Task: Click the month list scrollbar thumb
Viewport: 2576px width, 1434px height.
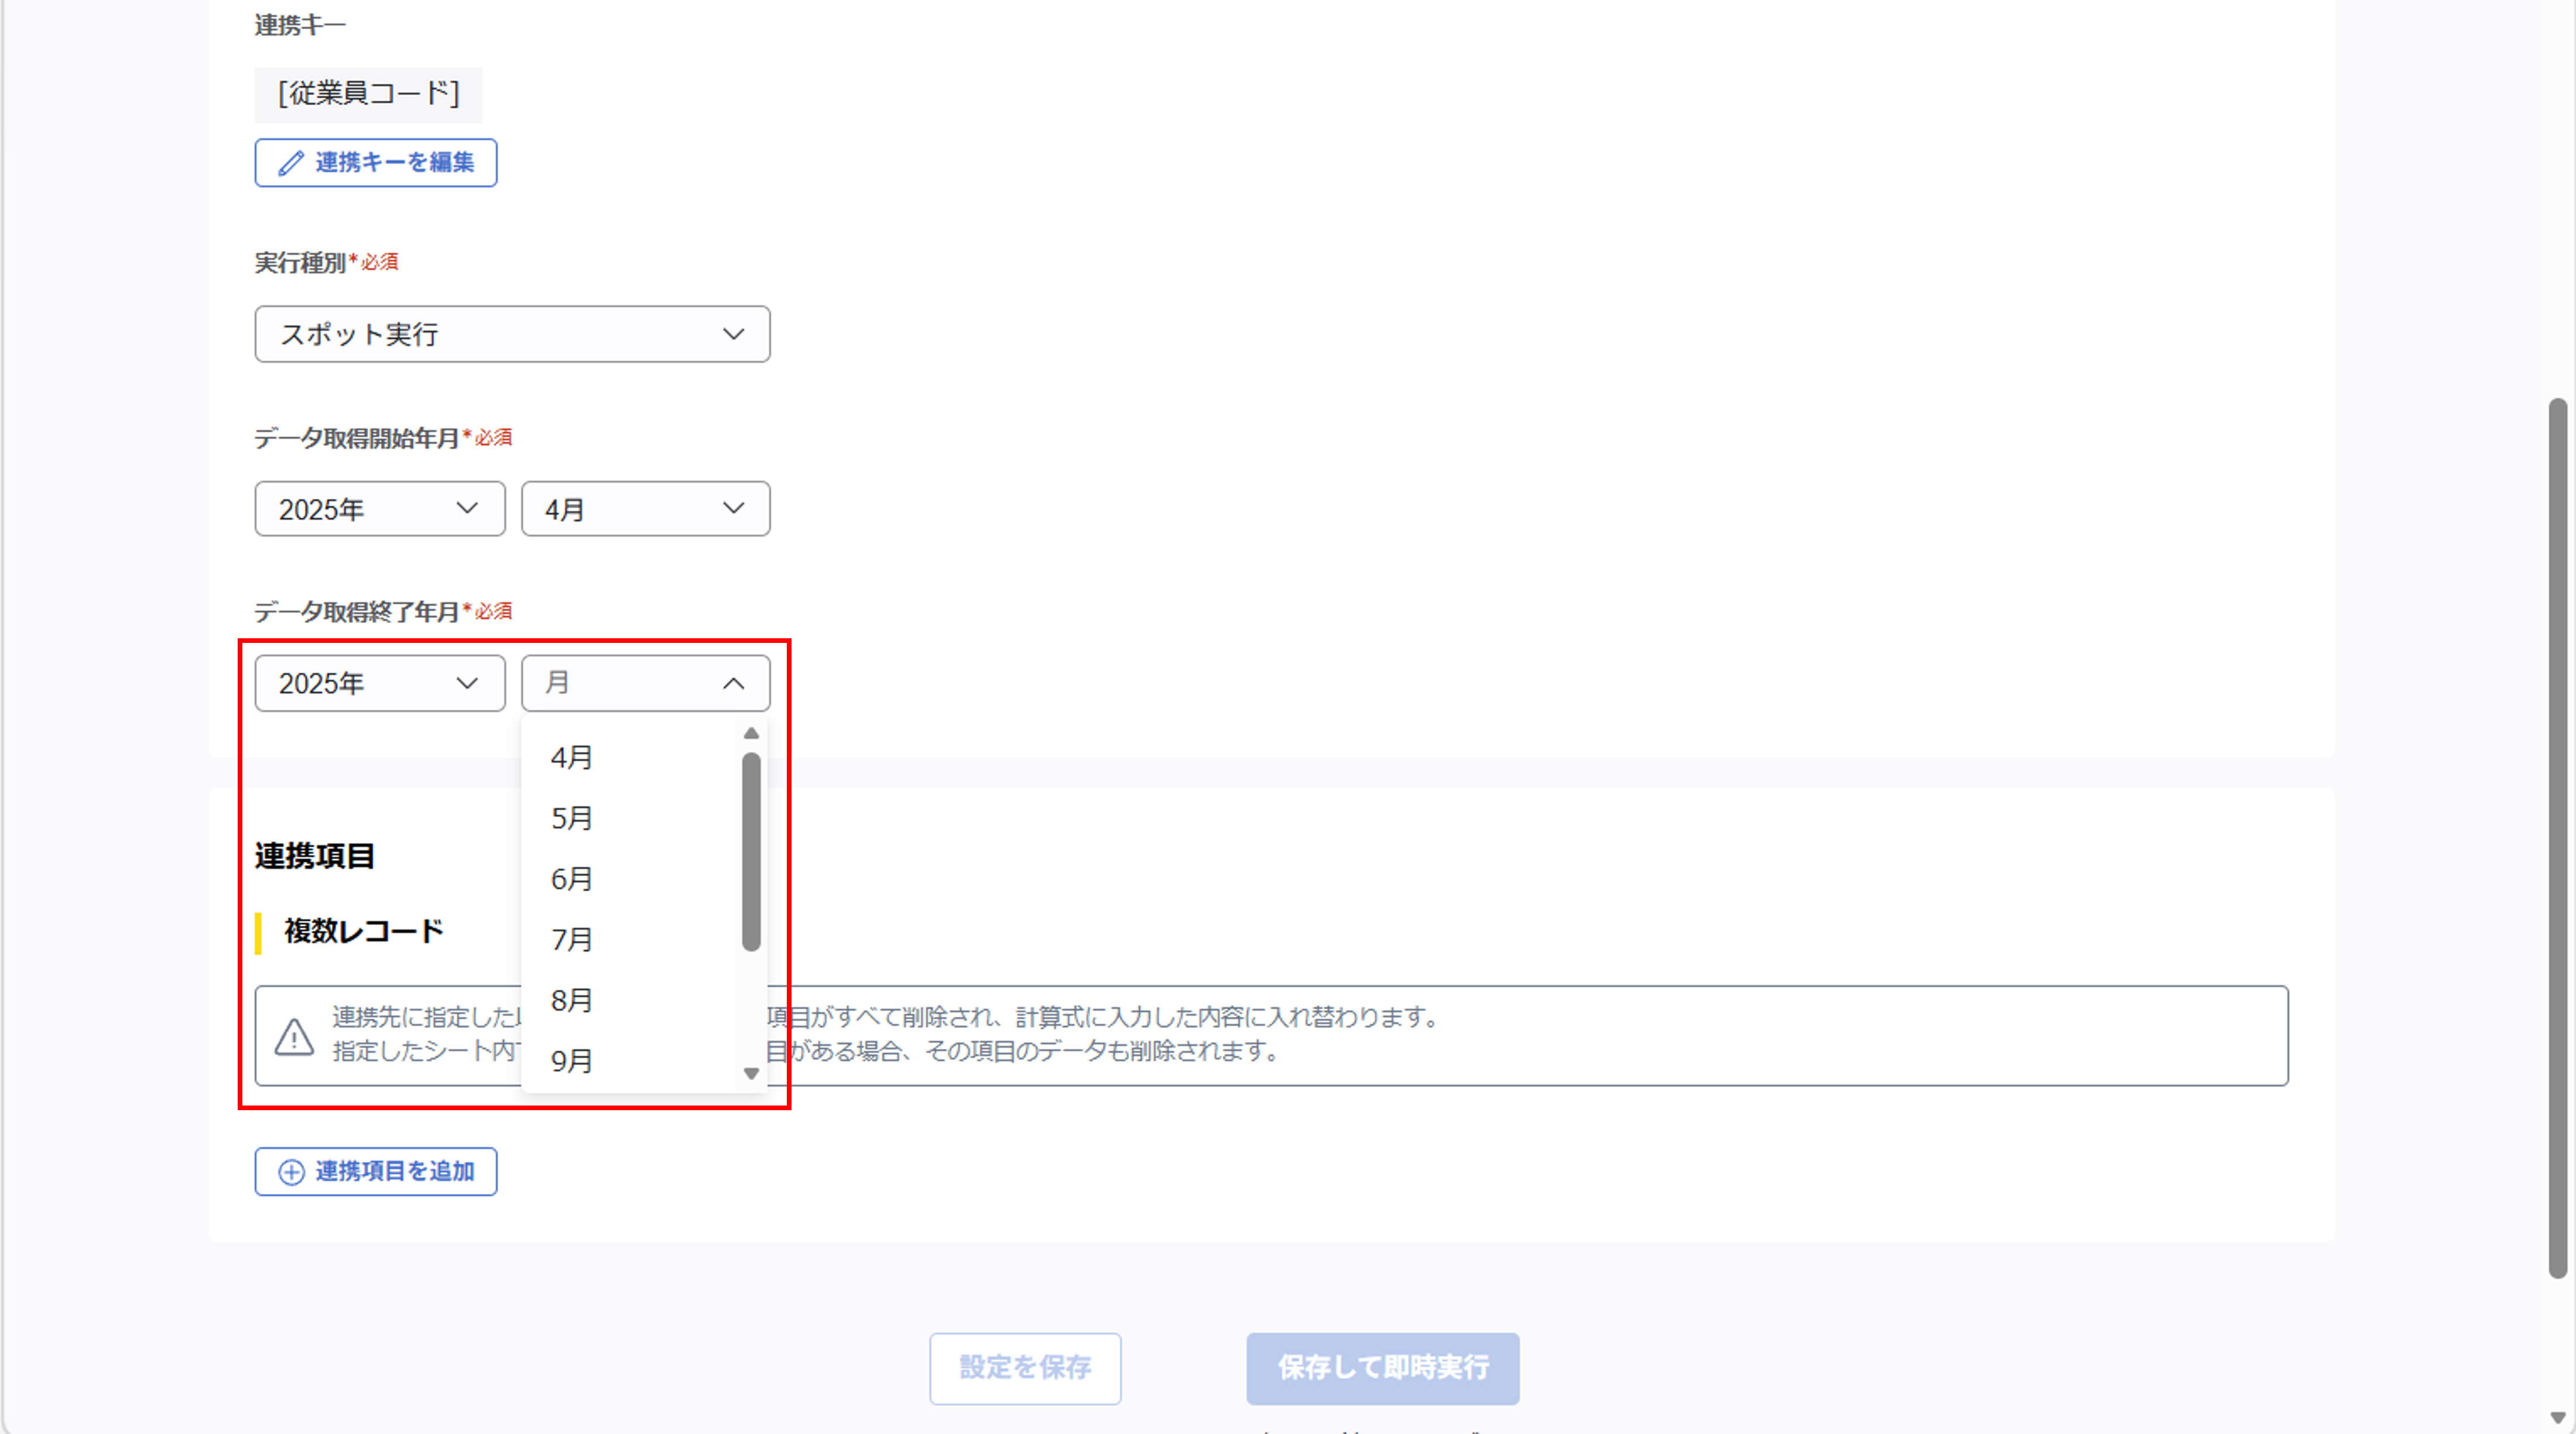Action: (x=751, y=851)
